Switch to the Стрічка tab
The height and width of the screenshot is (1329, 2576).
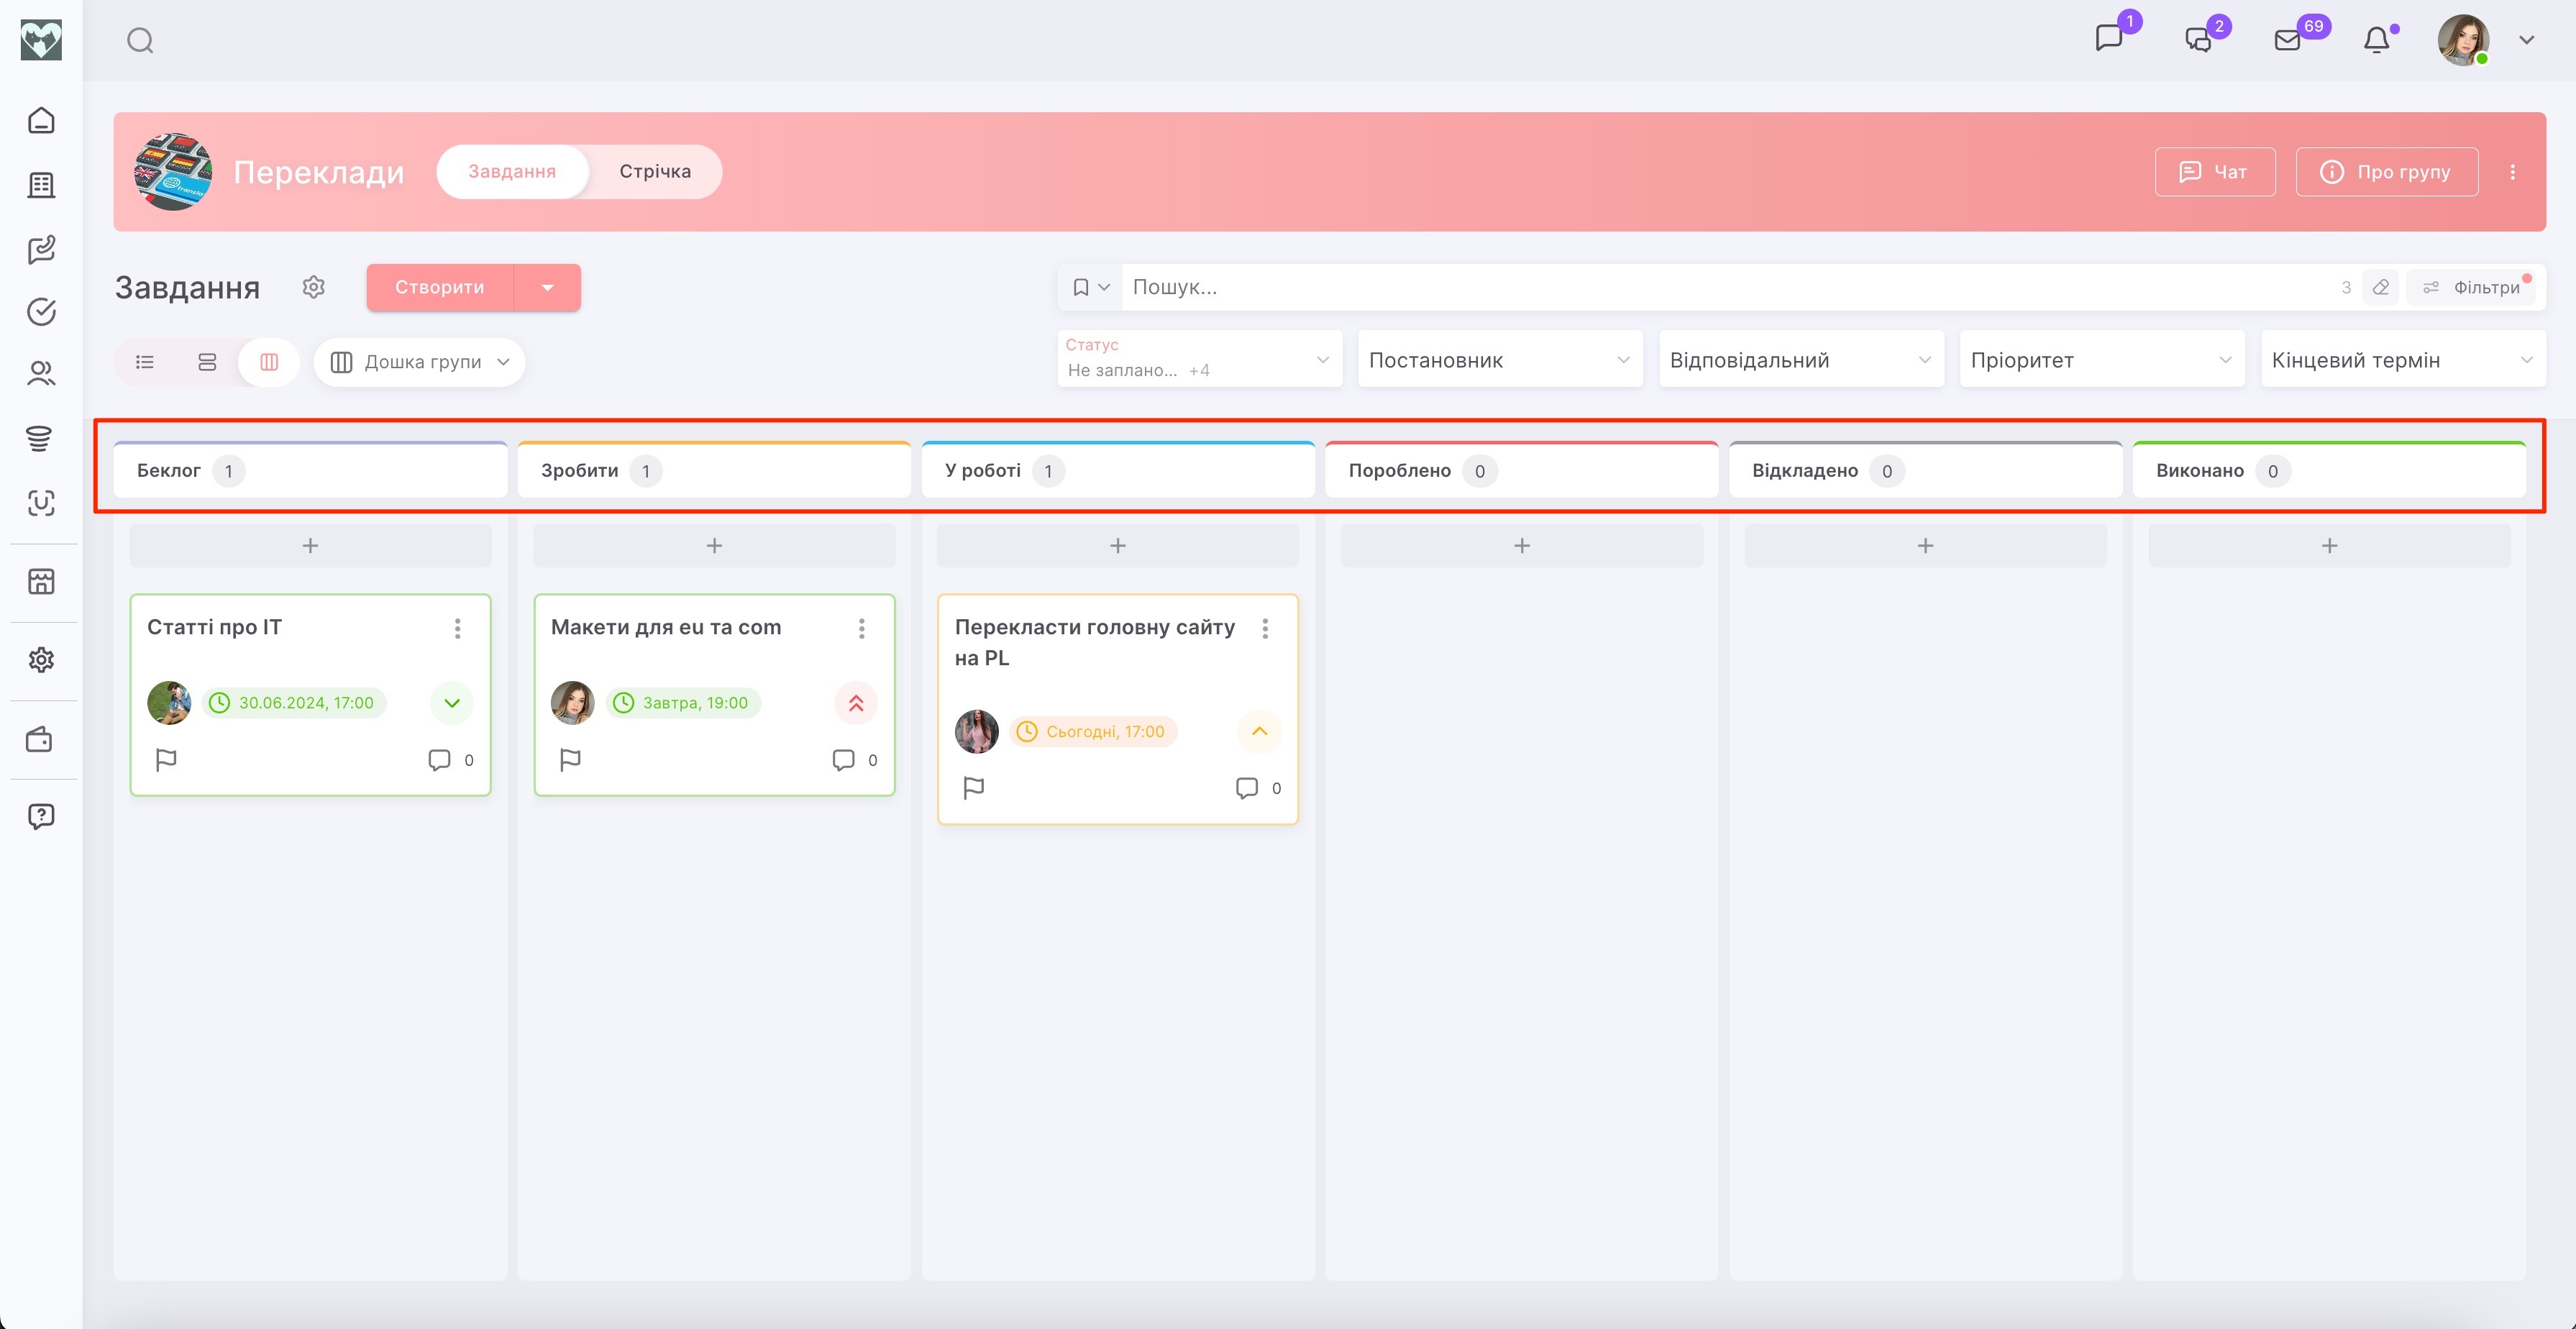click(x=655, y=171)
